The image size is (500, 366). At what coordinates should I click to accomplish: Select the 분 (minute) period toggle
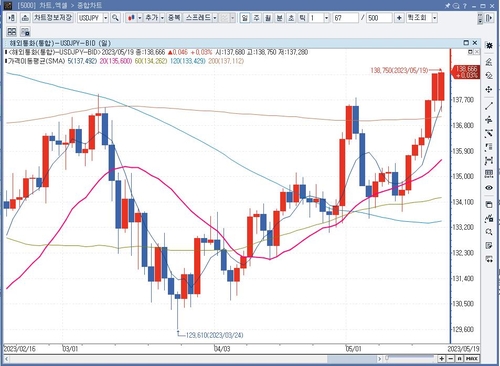[x=279, y=18]
